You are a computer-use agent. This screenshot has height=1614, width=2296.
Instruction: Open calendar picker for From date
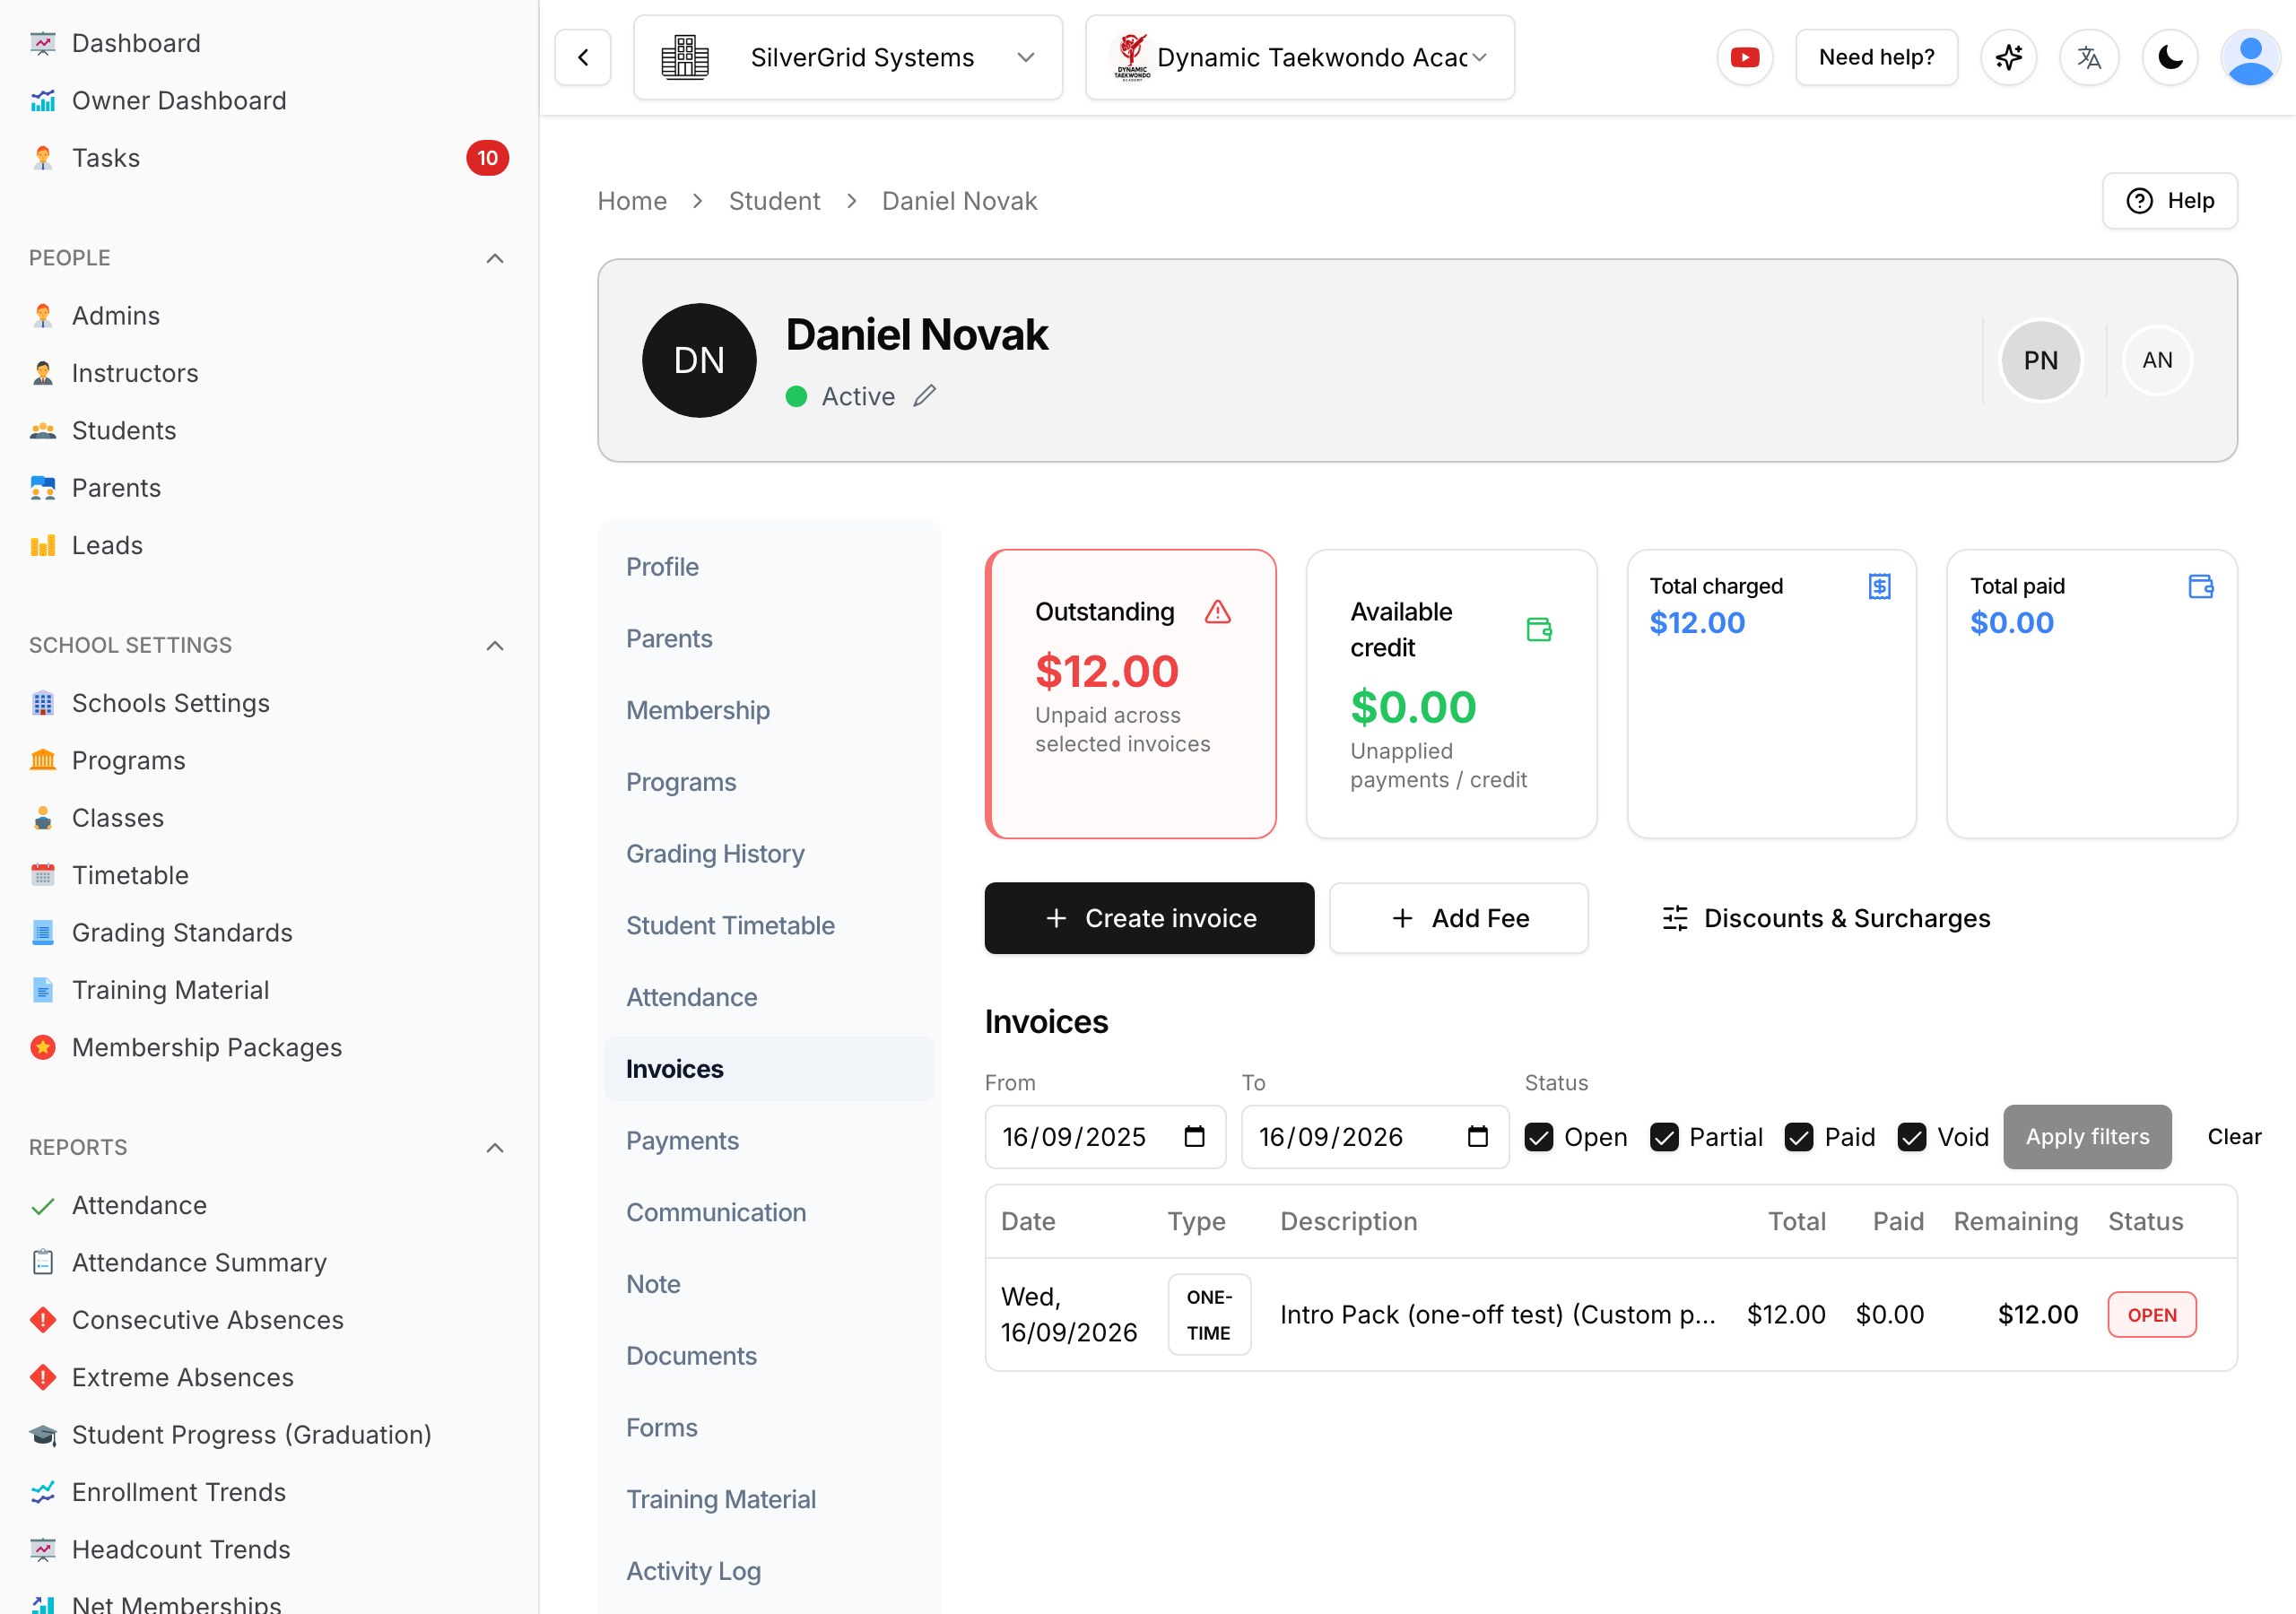(x=1194, y=1136)
